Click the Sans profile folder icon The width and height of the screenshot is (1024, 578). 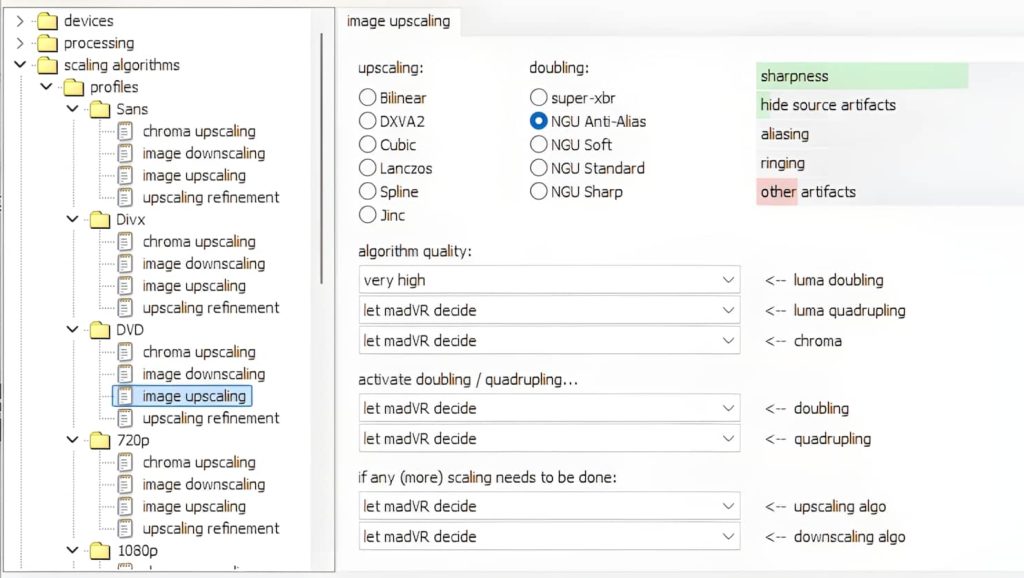coord(99,109)
